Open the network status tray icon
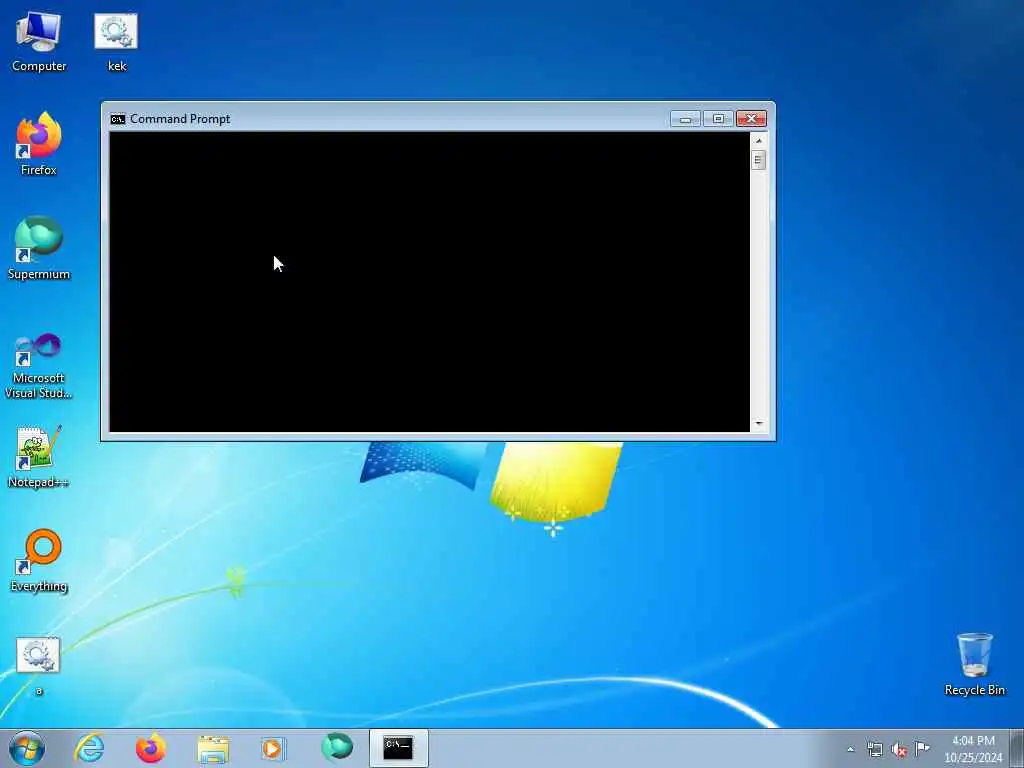This screenshot has width=1024, height=768. (874, 749)
